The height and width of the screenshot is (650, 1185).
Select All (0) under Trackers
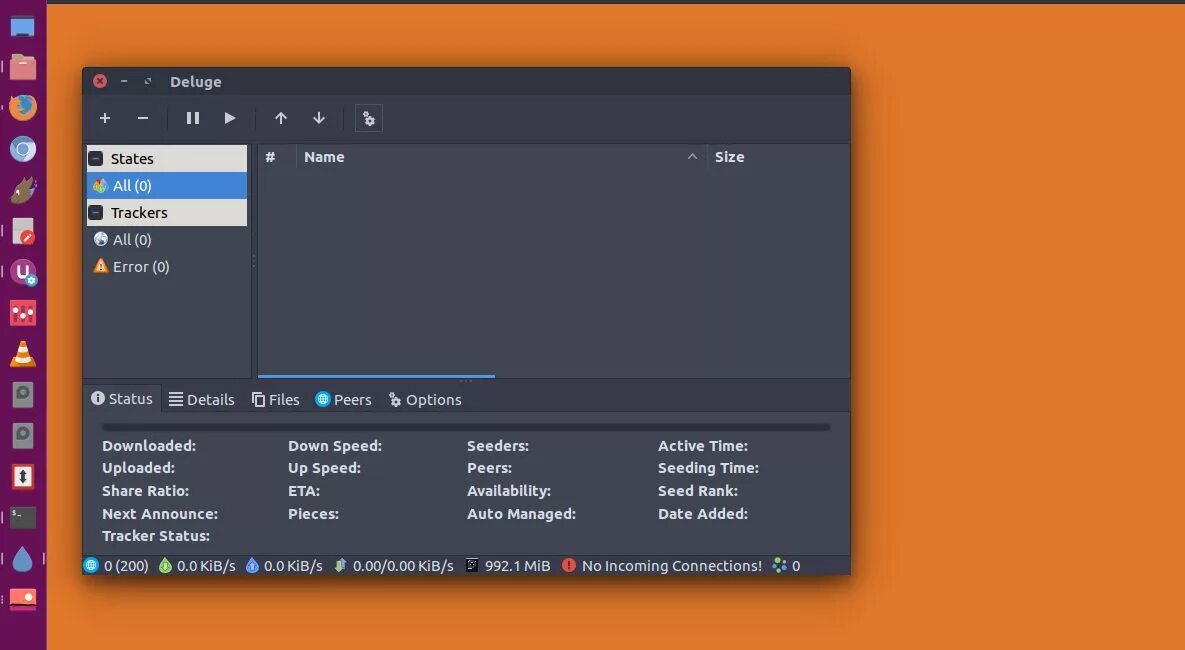coord(167,240)
